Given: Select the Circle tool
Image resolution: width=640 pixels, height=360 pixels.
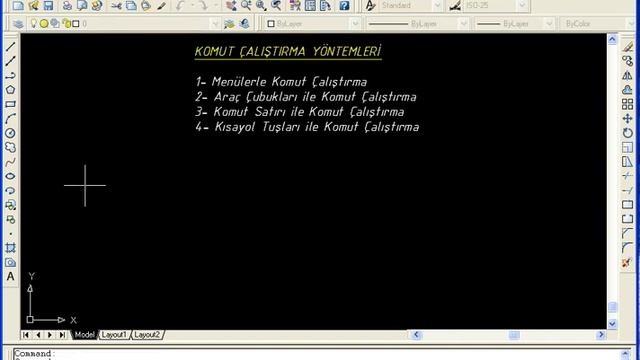Looking at the screenshot, I should [x=11, y=133].
